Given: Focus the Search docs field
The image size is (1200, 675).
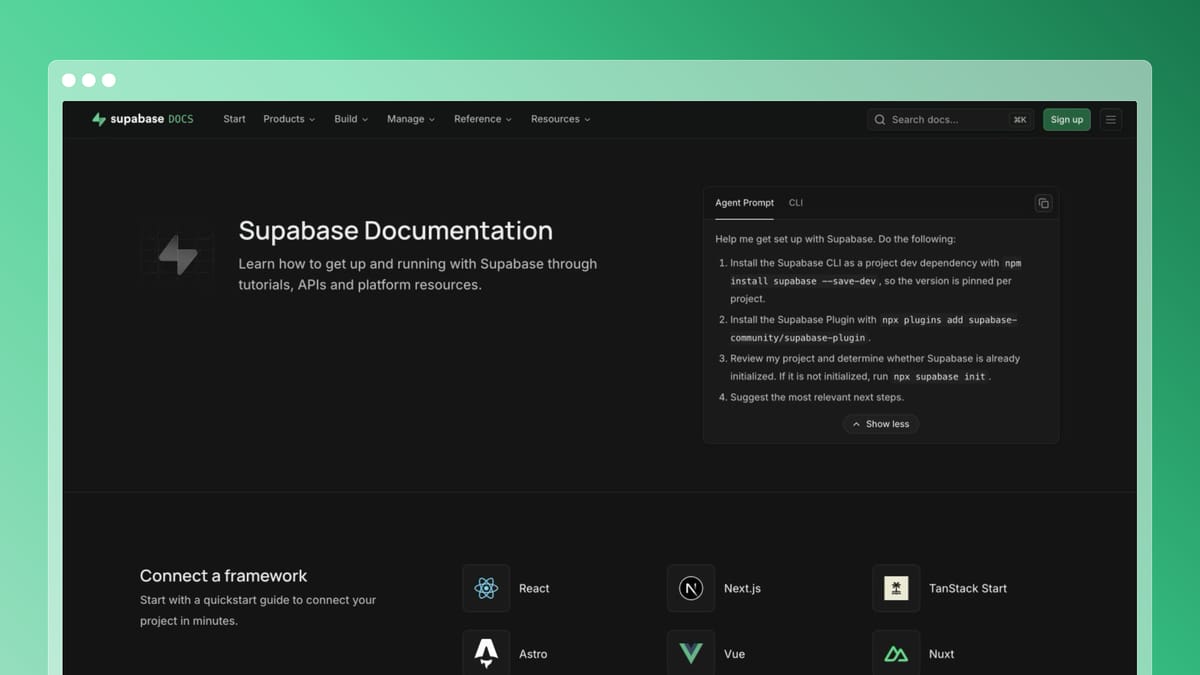Looking at the screenshot, I should (x=950, y=119).
